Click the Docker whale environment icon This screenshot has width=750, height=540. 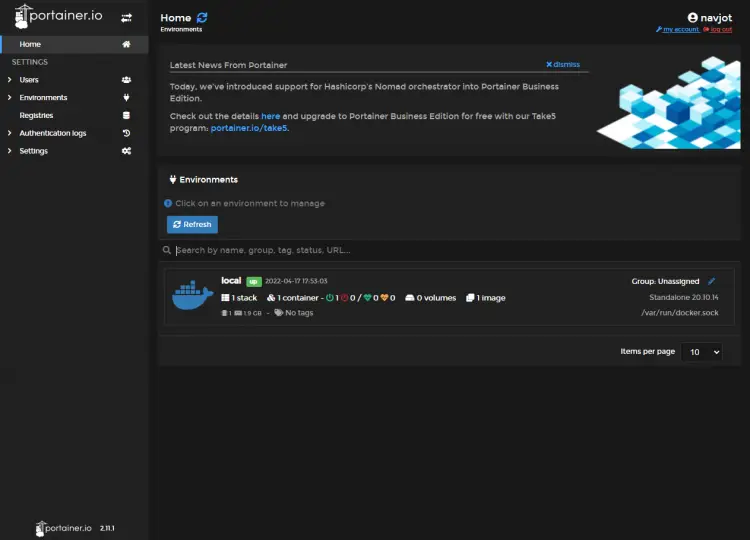pos(192,296)
